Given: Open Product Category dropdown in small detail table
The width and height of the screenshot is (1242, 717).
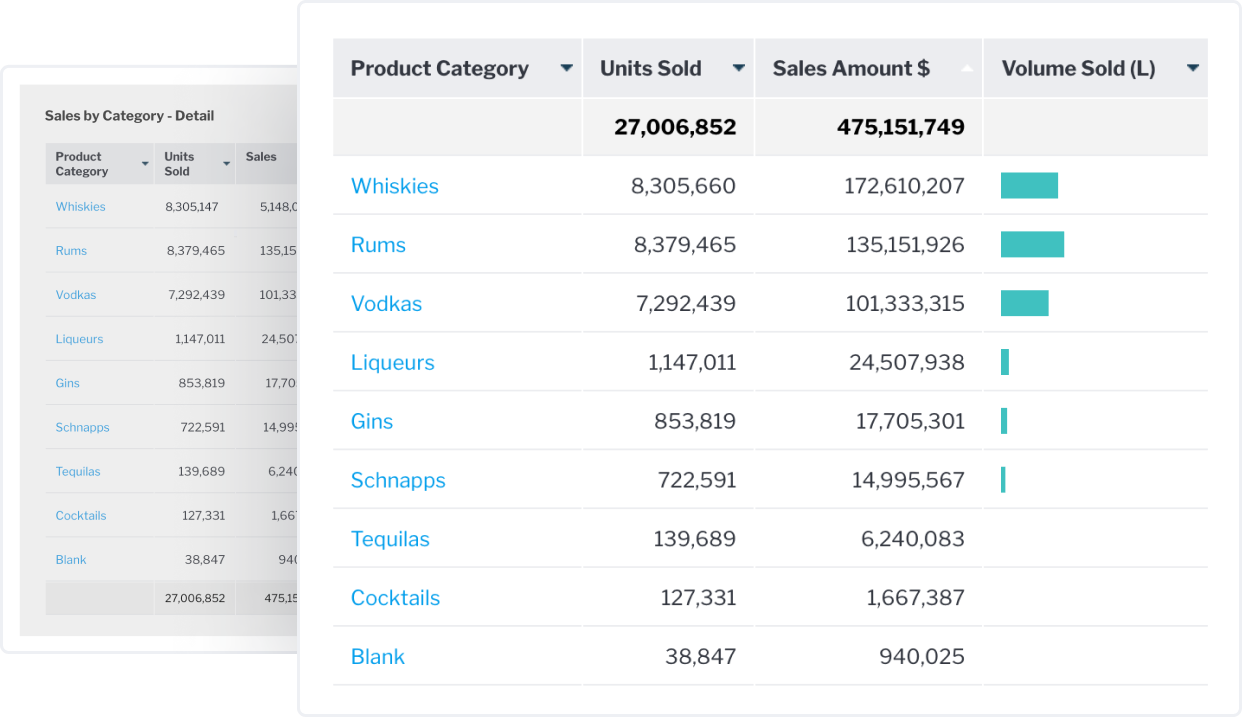Looking at the screenshot, I should tap(146, 164).
